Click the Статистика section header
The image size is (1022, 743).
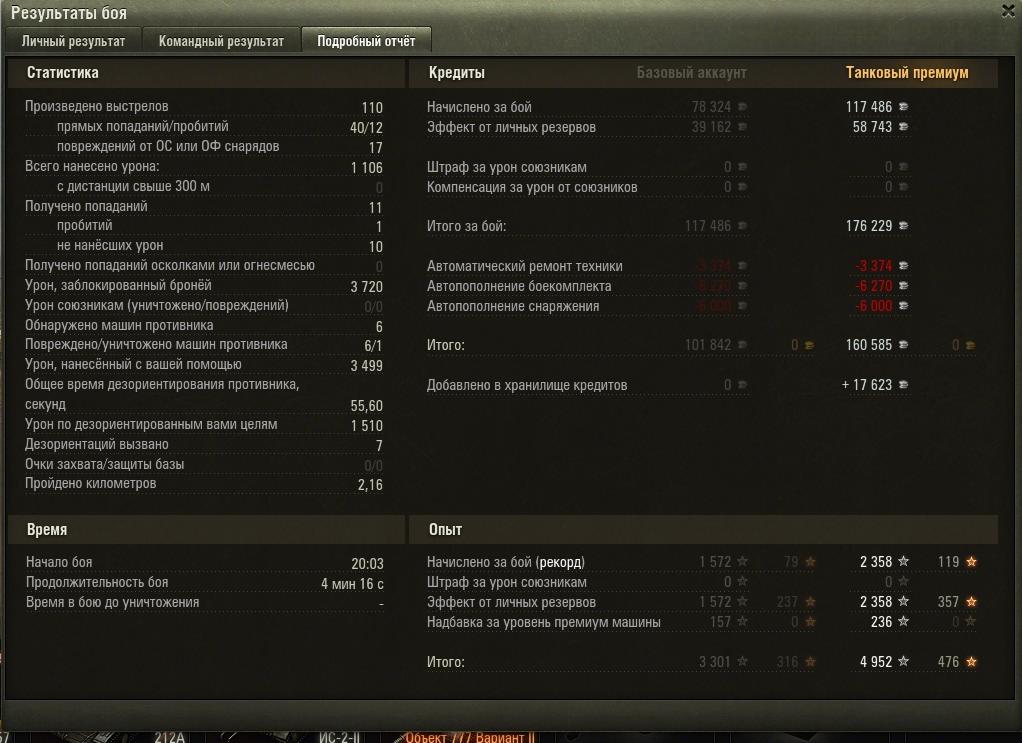coord(63,72)
